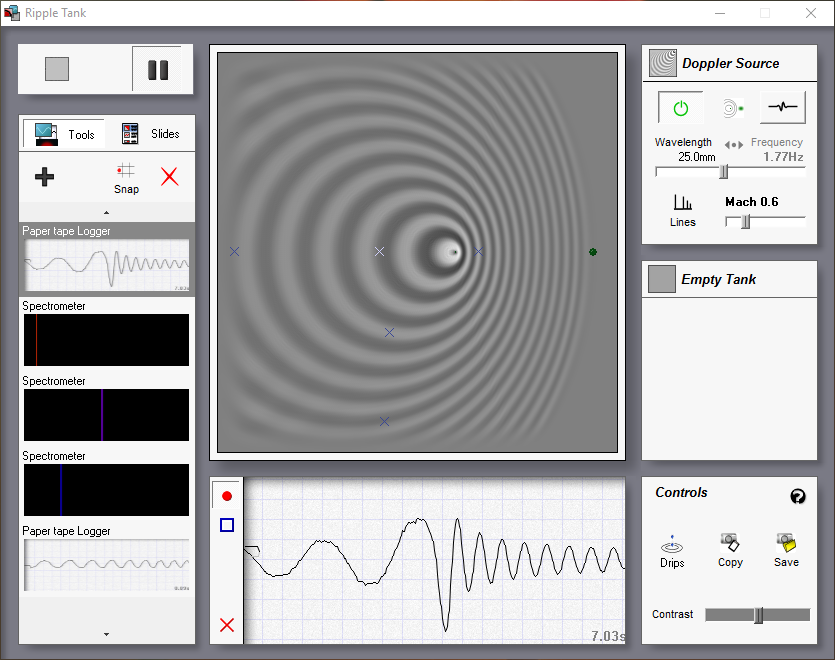Click the moving-source ripple icon
Image resolution: width=835 pixels, height=660 pixels.
(733, 108)
